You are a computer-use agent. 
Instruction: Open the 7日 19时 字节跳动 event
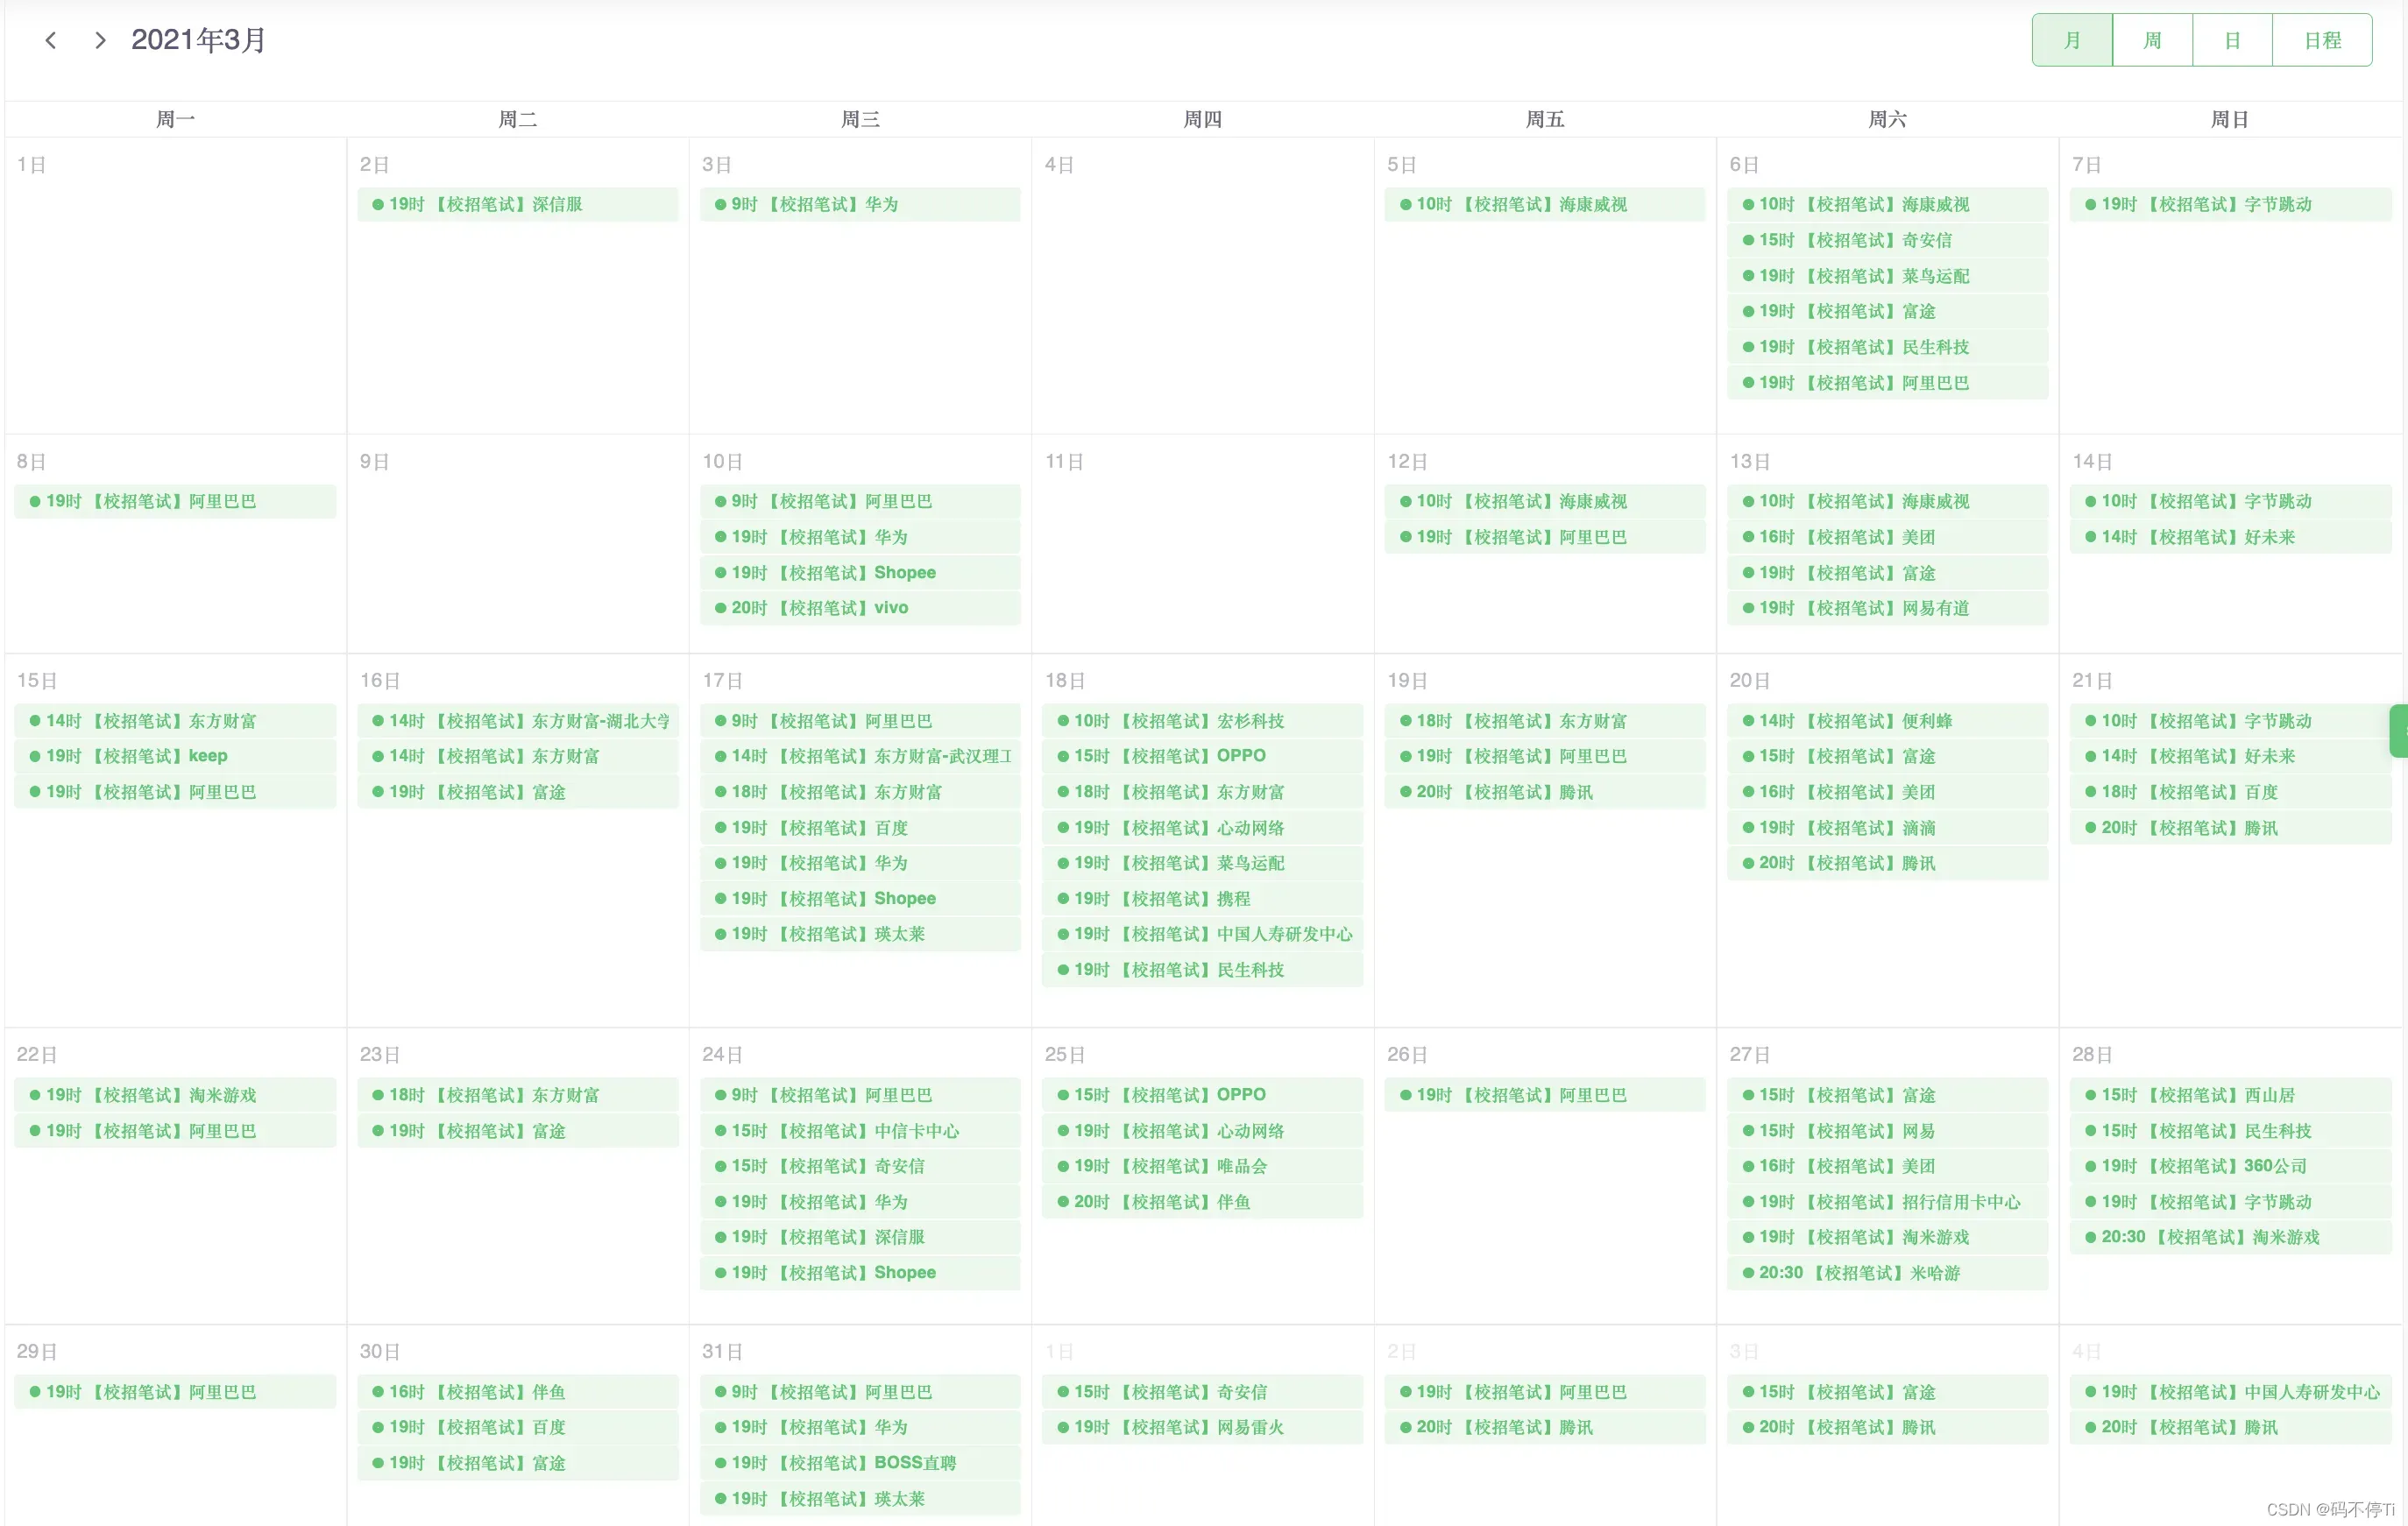2230,204
